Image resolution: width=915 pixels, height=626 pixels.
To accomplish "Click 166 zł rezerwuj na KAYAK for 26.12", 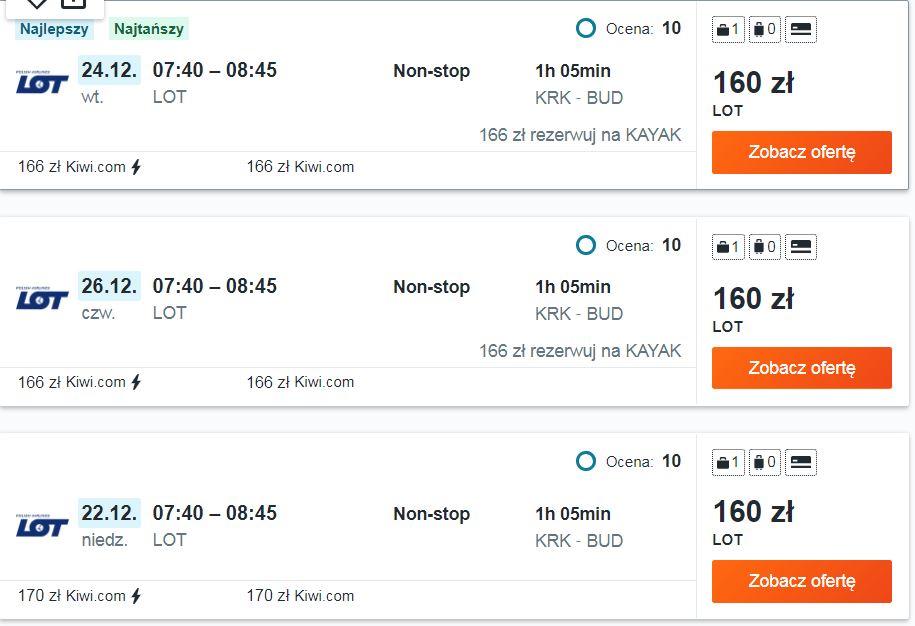I will [x=580, y=351].
